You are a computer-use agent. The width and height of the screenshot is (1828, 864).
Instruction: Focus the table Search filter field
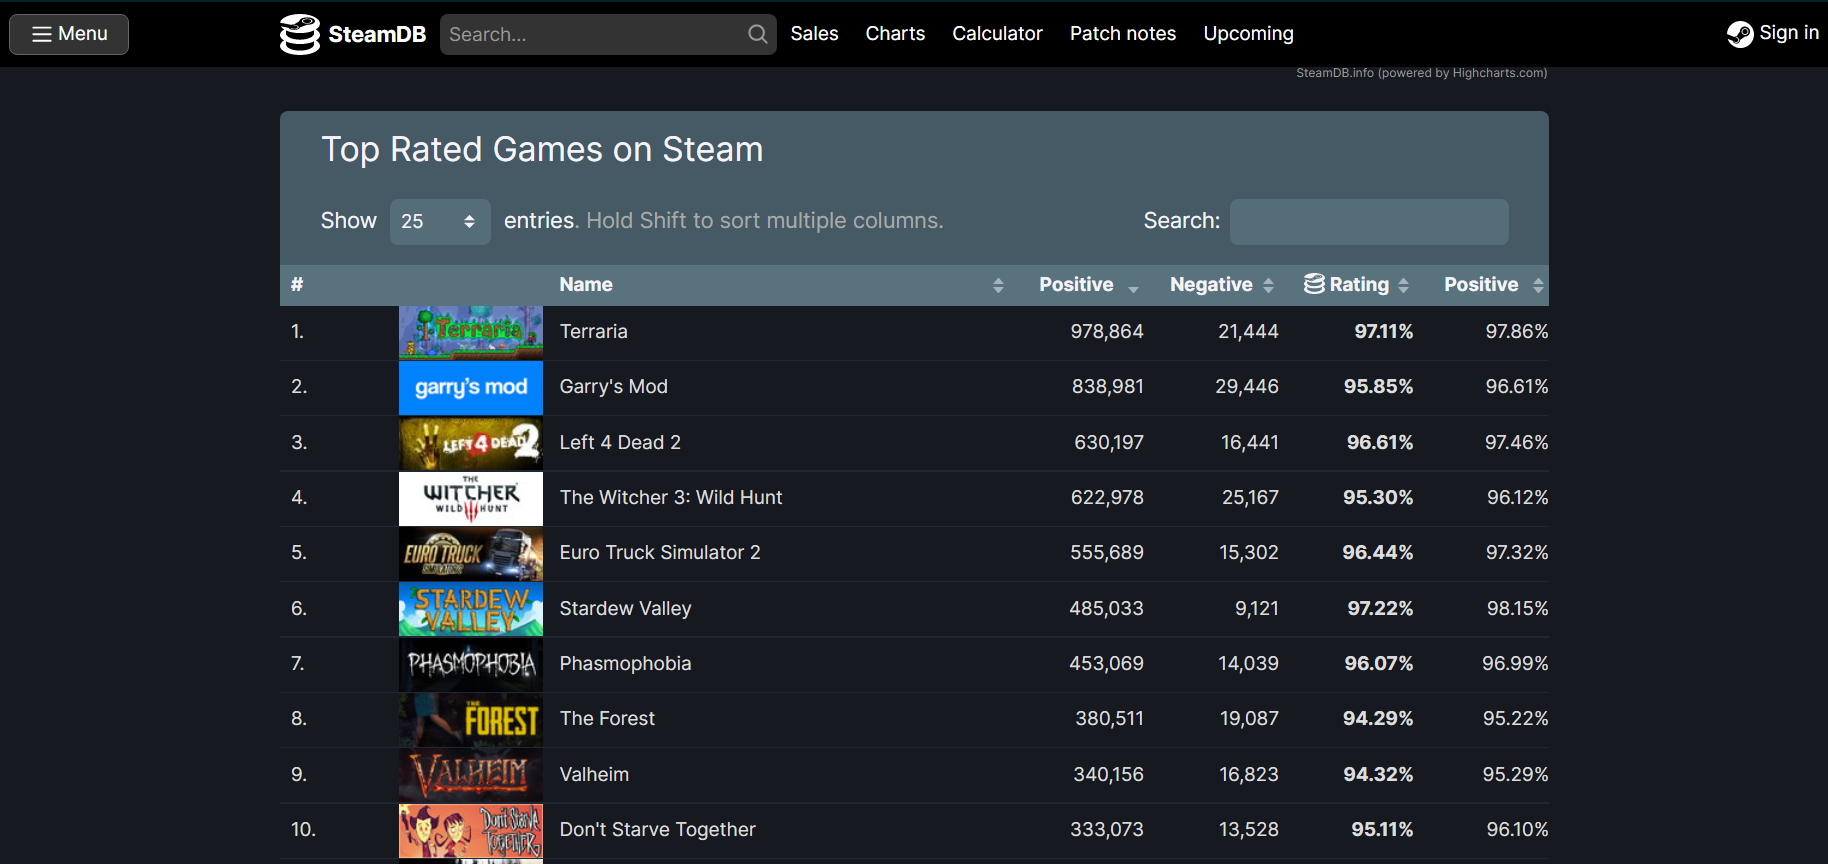point(1369,221)
